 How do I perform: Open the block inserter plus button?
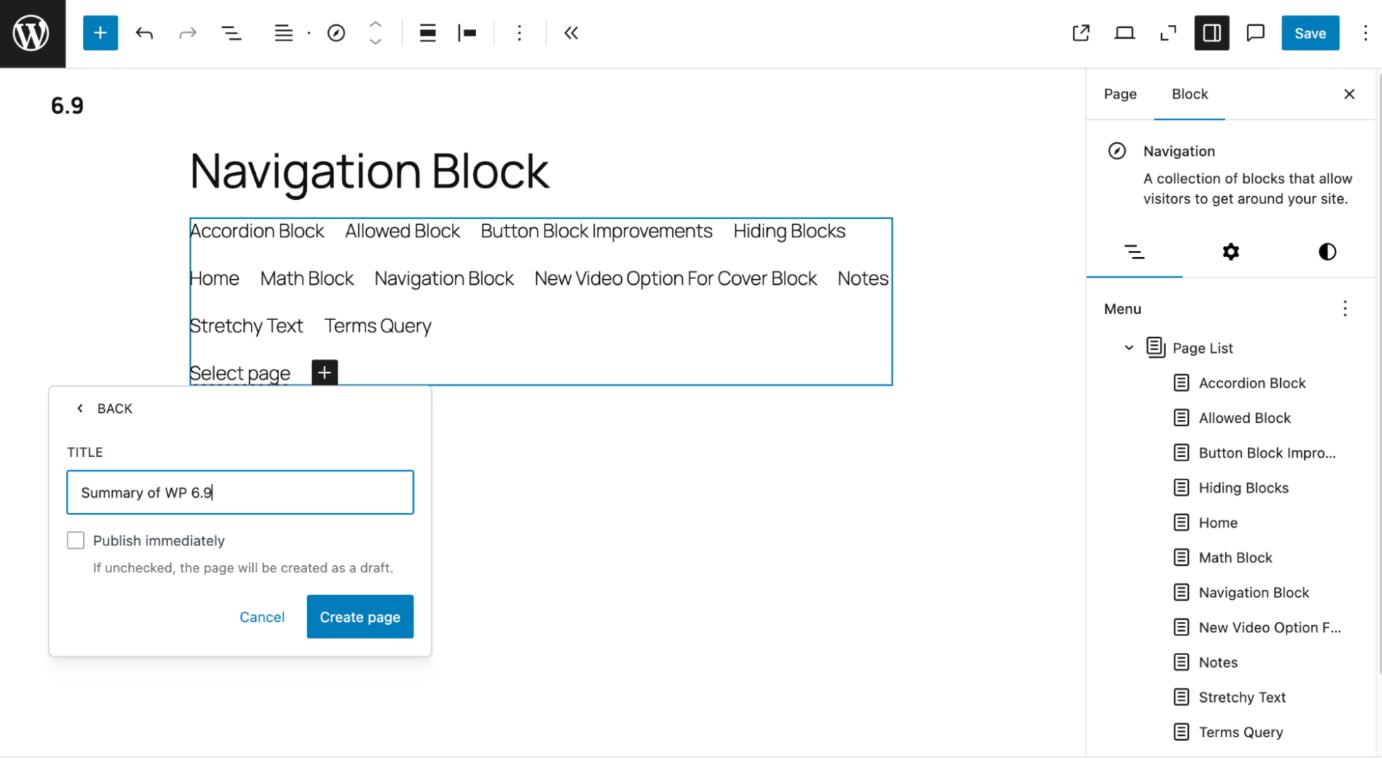[100, 33]
